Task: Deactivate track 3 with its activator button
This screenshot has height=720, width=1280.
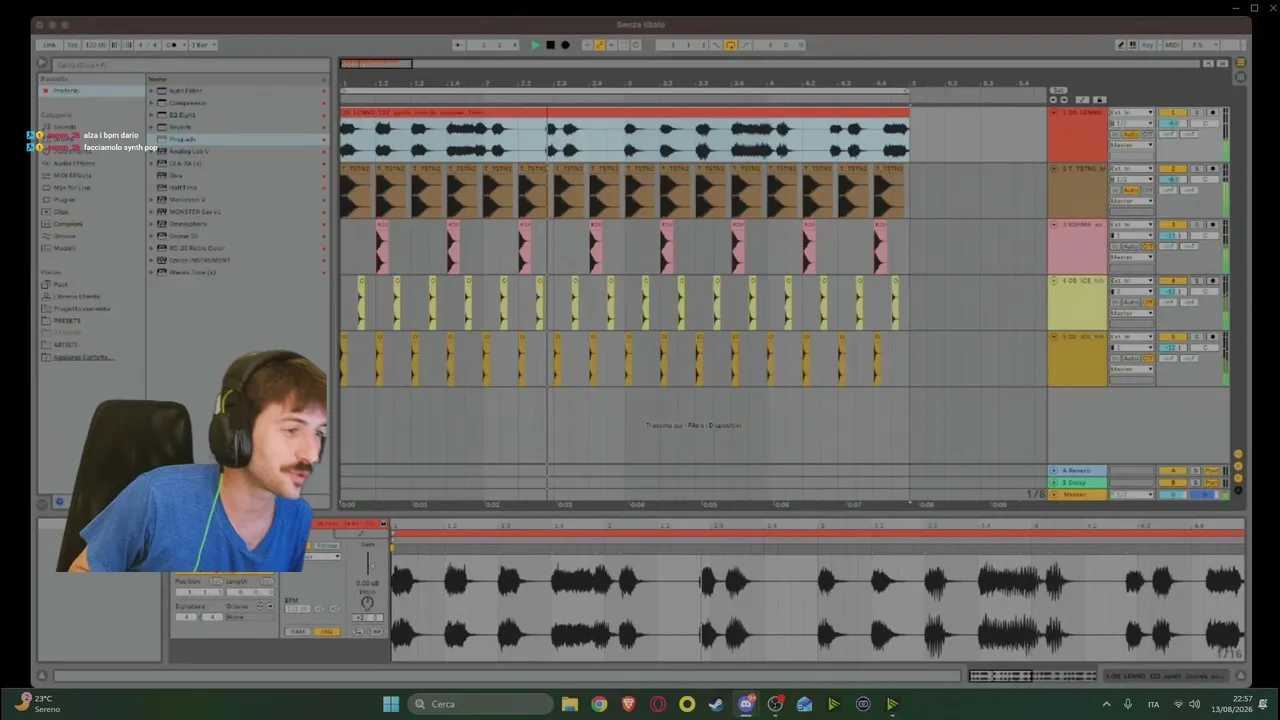Action: click(1172, 224)
